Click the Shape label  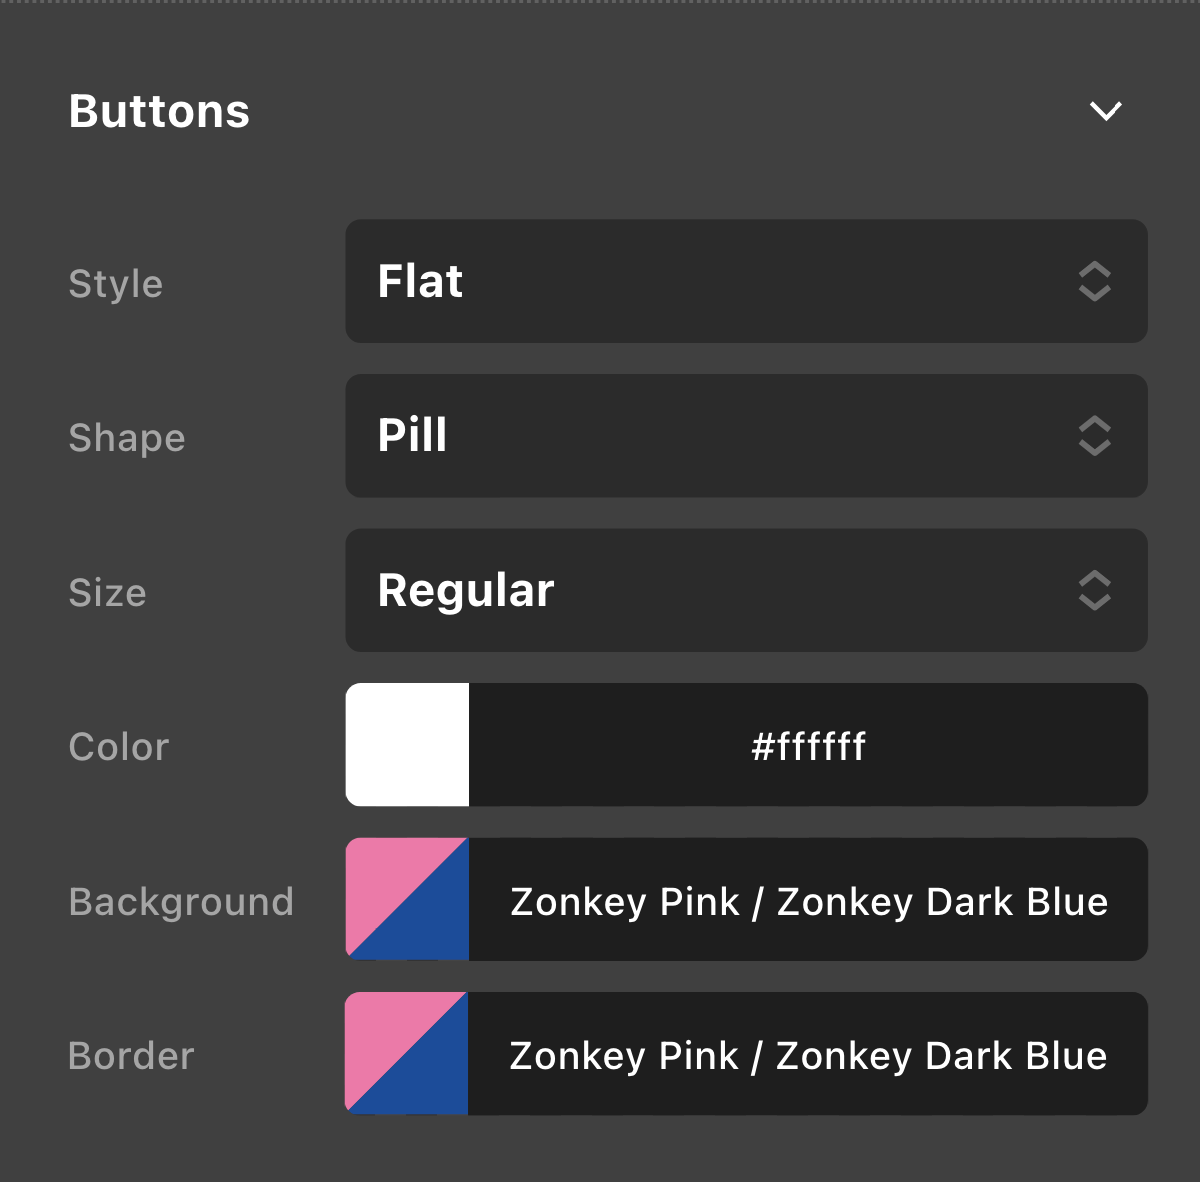point(127,438)
